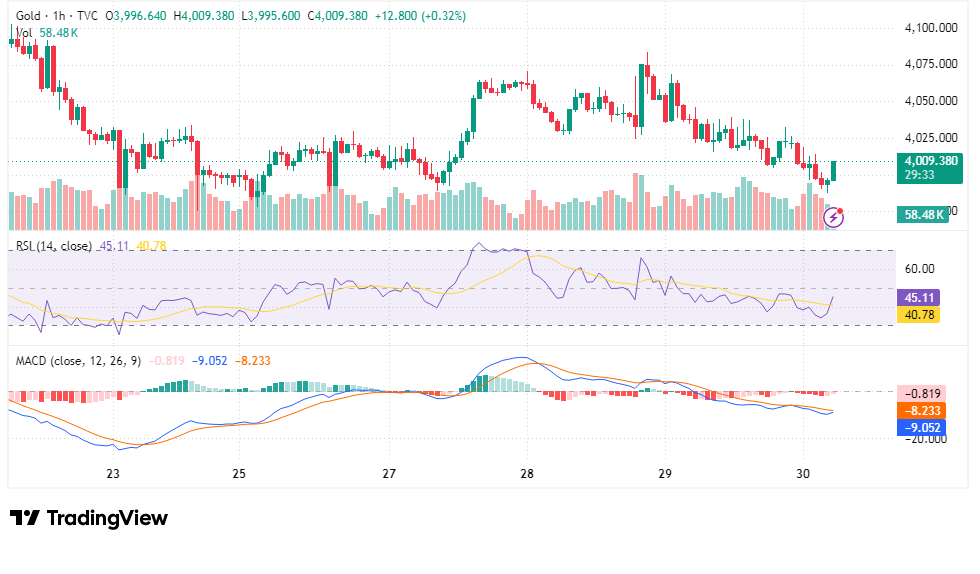Click the low value L3,995.600
980x574 pixels.
pos(271,16)
